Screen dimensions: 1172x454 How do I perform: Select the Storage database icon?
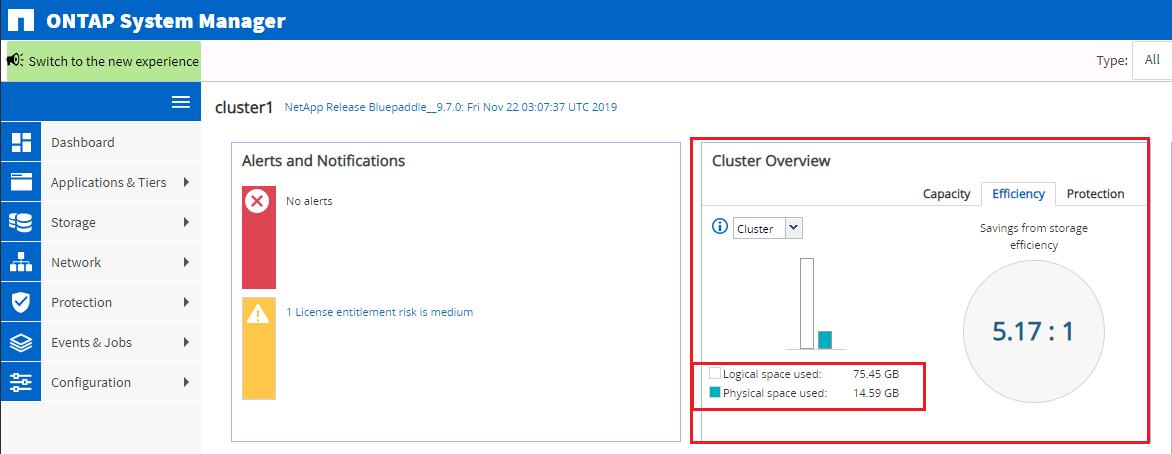click(21, 222)
